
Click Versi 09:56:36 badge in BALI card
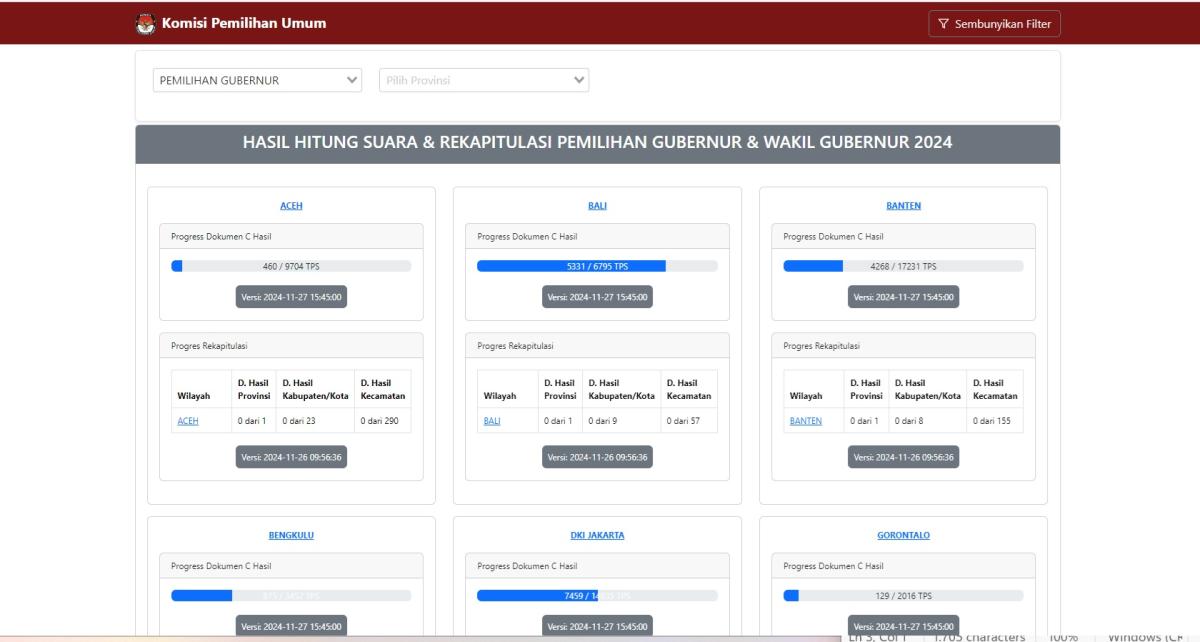pyautogui.click(x=597, y=457)
